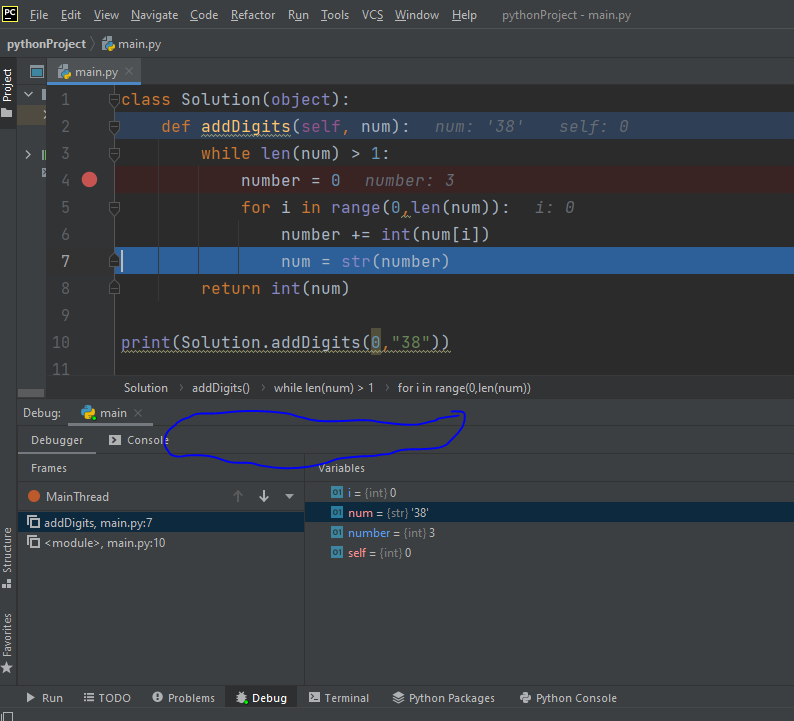The height and width of the screenshot is (721, 794).
Task: Switch to the Console tab
Action: [138, 440]
